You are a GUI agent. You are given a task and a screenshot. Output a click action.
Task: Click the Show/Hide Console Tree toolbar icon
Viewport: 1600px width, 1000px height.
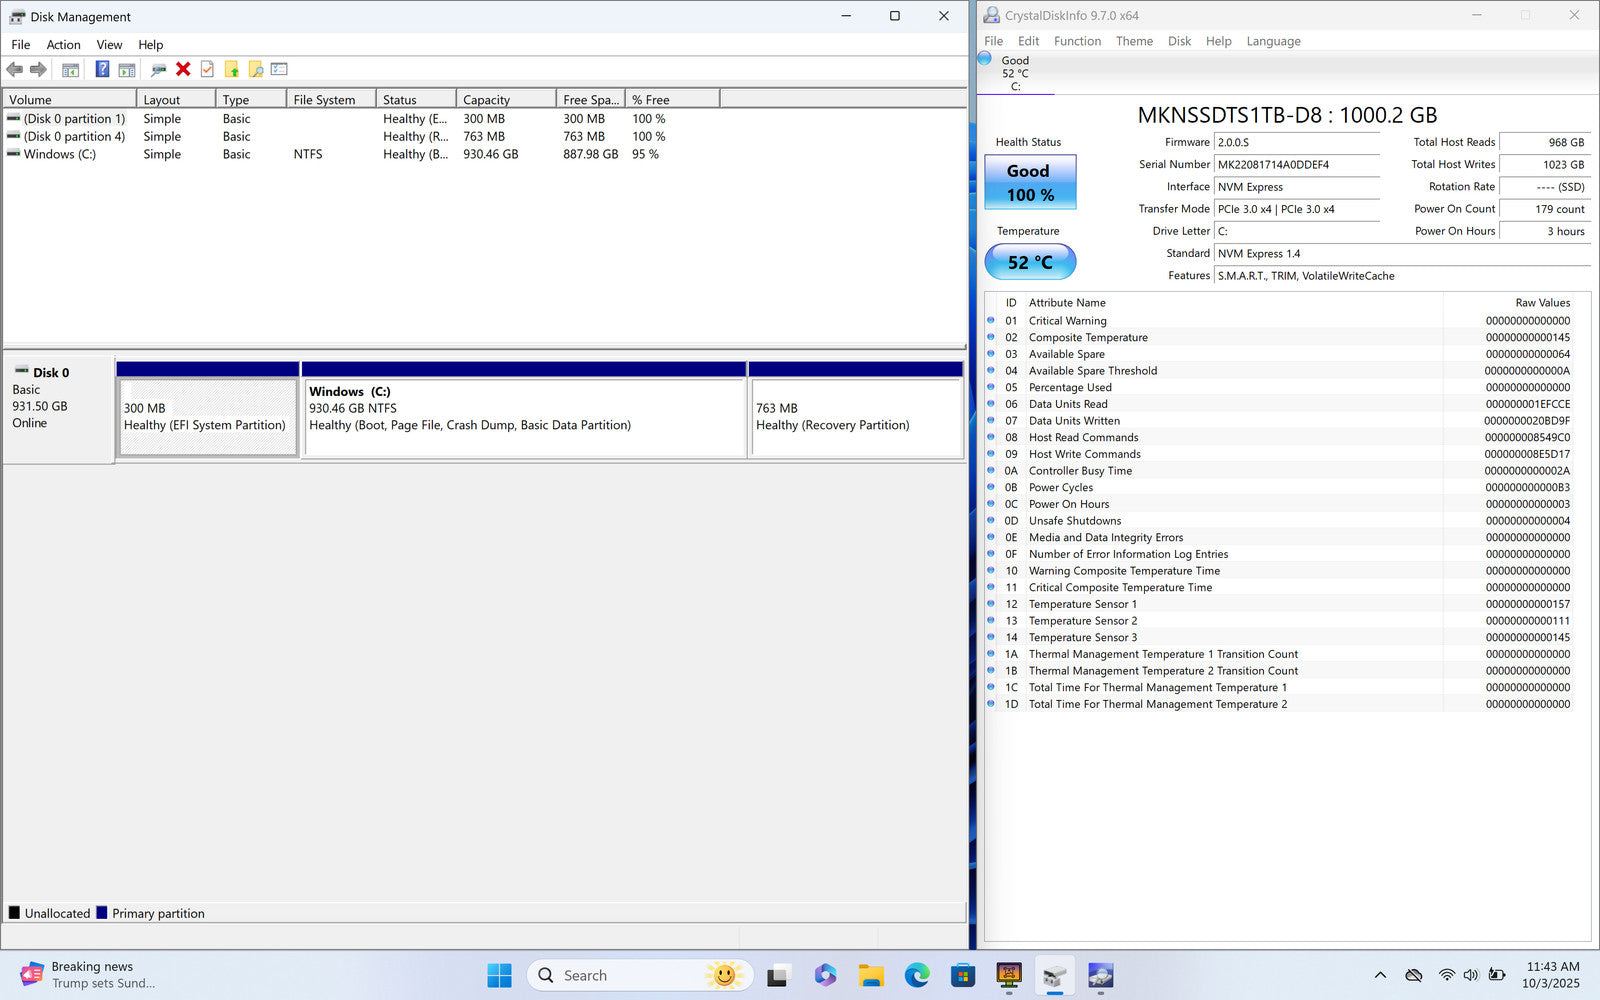[x=70, y=69]
